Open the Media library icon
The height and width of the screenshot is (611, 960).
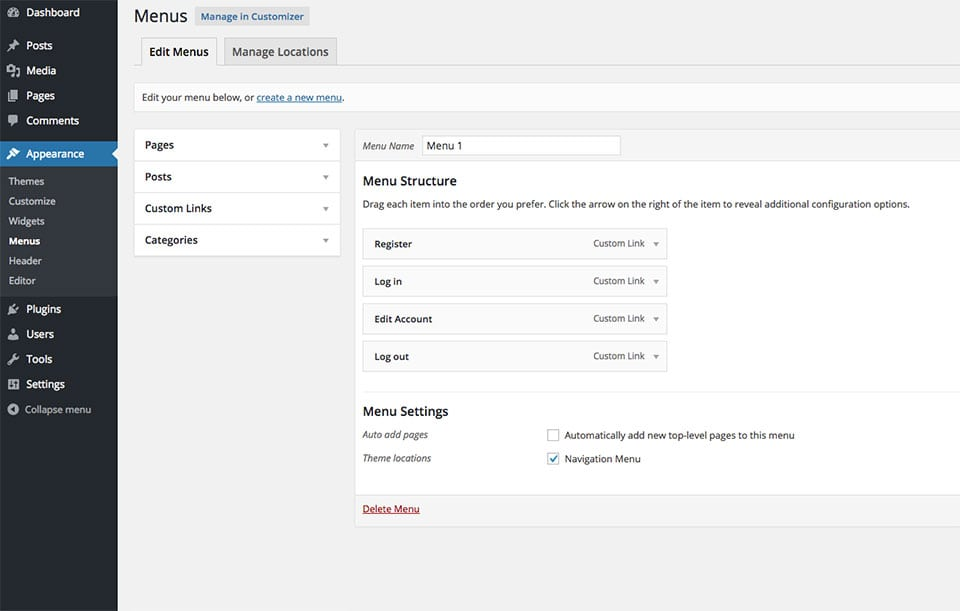pyautogui.click(x=13, y=70)
